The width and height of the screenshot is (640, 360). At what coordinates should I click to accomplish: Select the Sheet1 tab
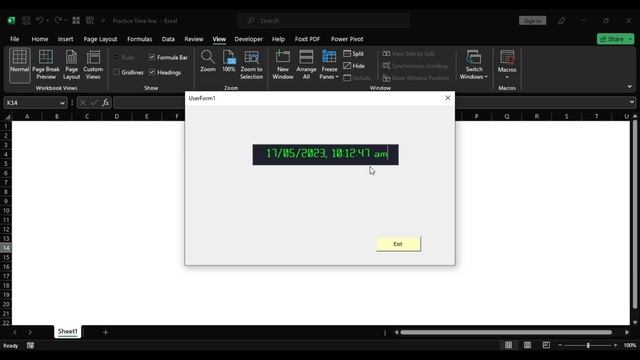coord(67,331)
